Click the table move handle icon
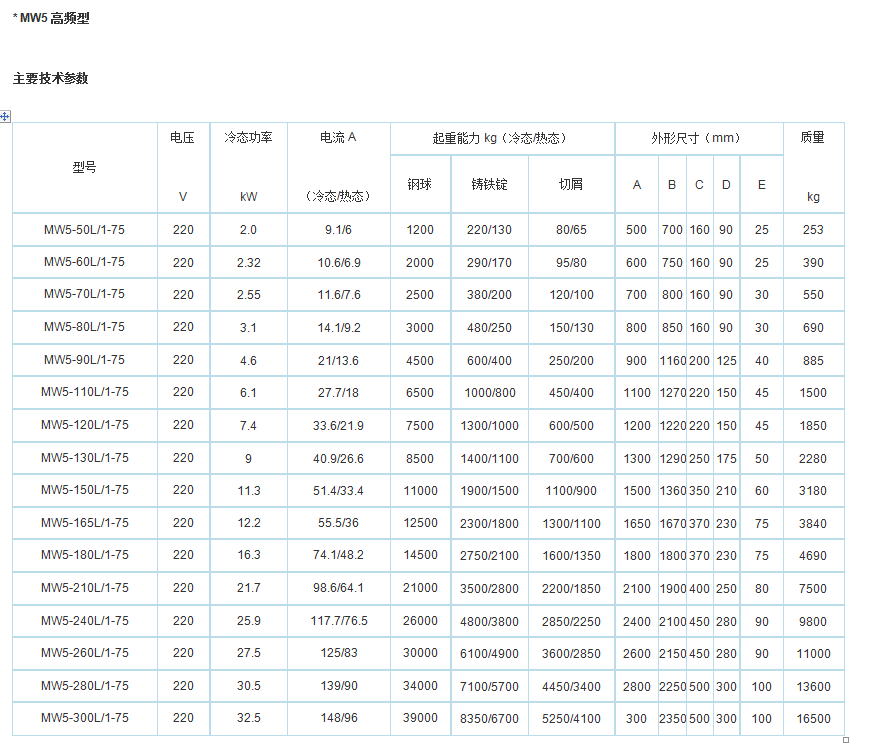 coord(5,117)
